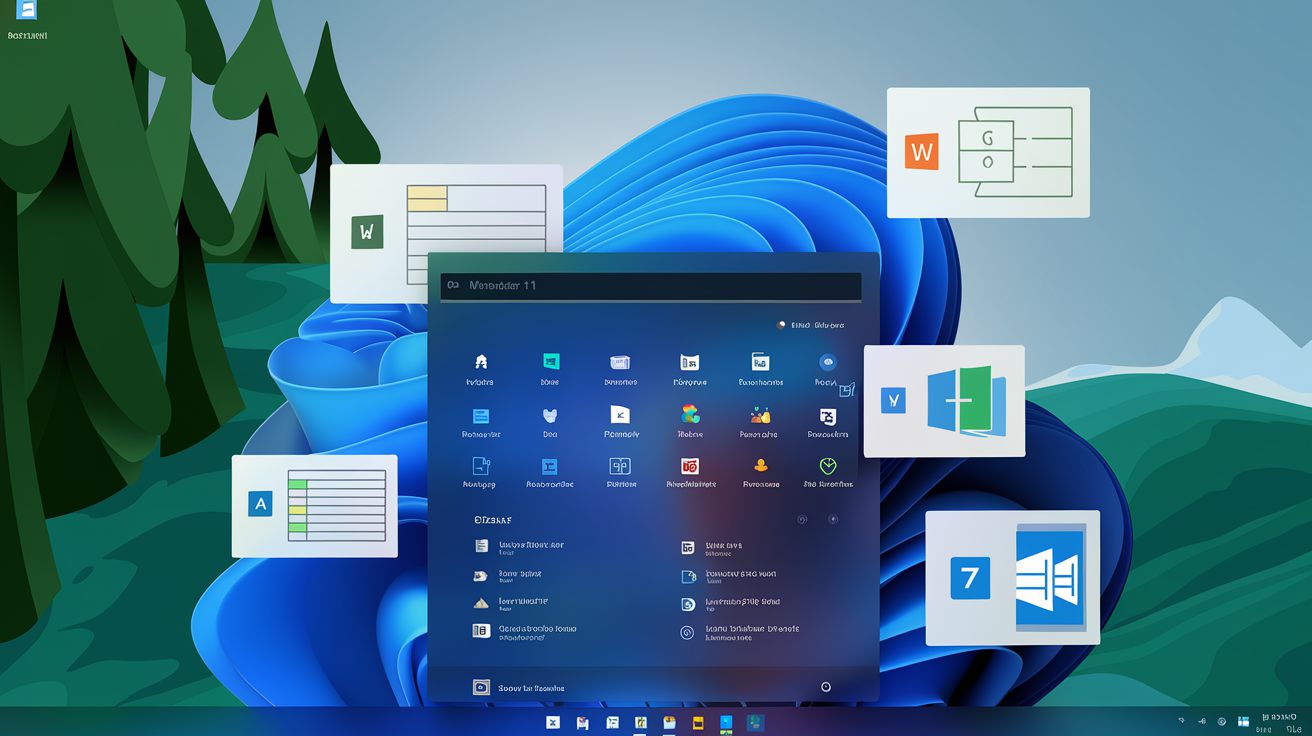Open the two-pane outline app icon
Screen dimensions: 1312x736
pyautogui.click(x=619, y=466)
